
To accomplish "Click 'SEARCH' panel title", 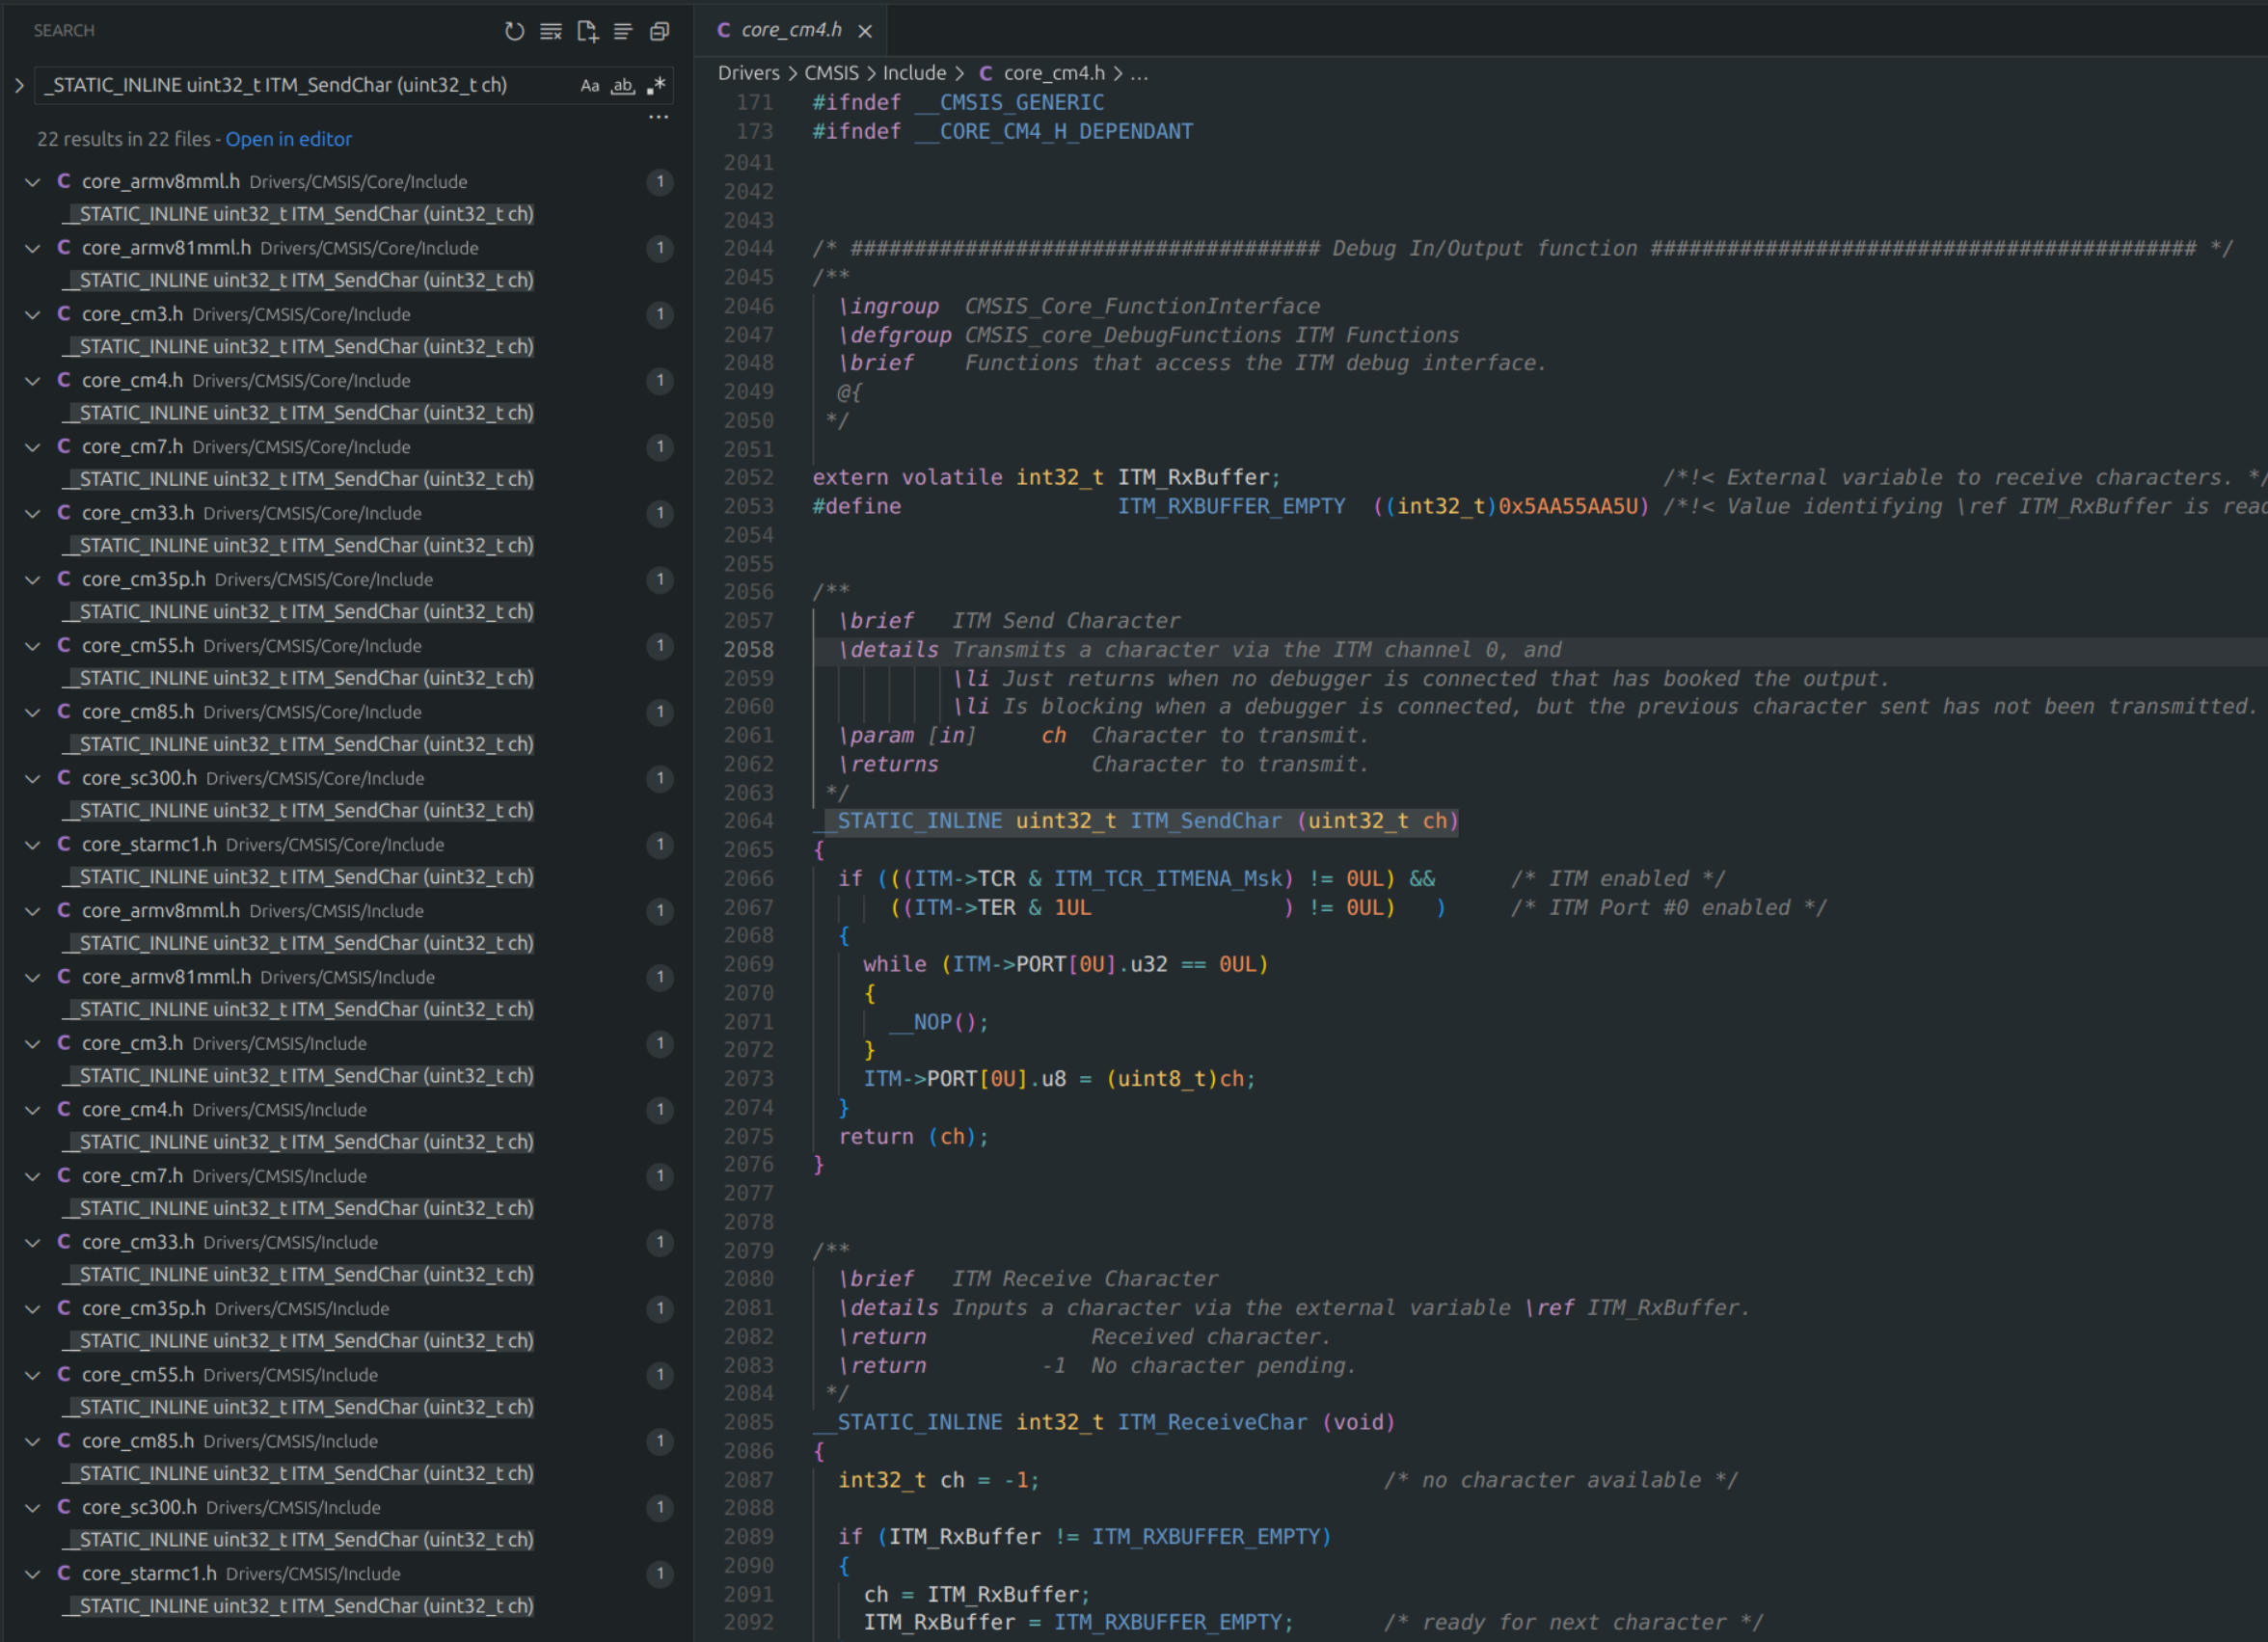I will point(64,31).
